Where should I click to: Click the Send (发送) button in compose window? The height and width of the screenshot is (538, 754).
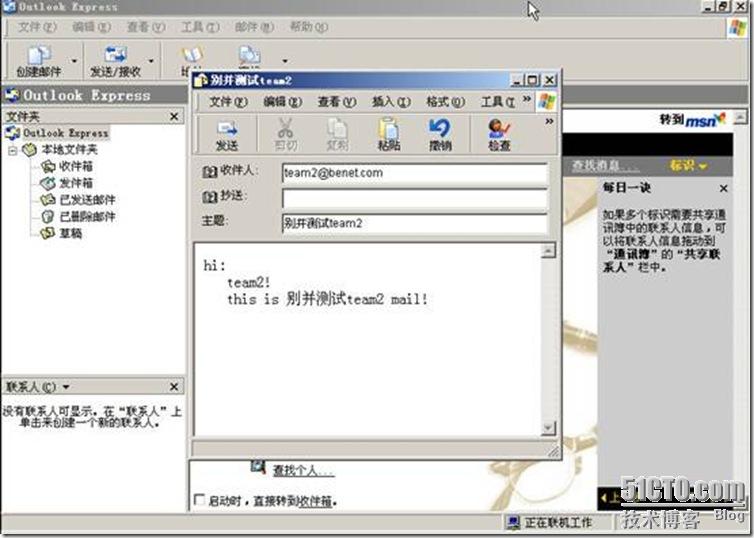pos(227,135)
